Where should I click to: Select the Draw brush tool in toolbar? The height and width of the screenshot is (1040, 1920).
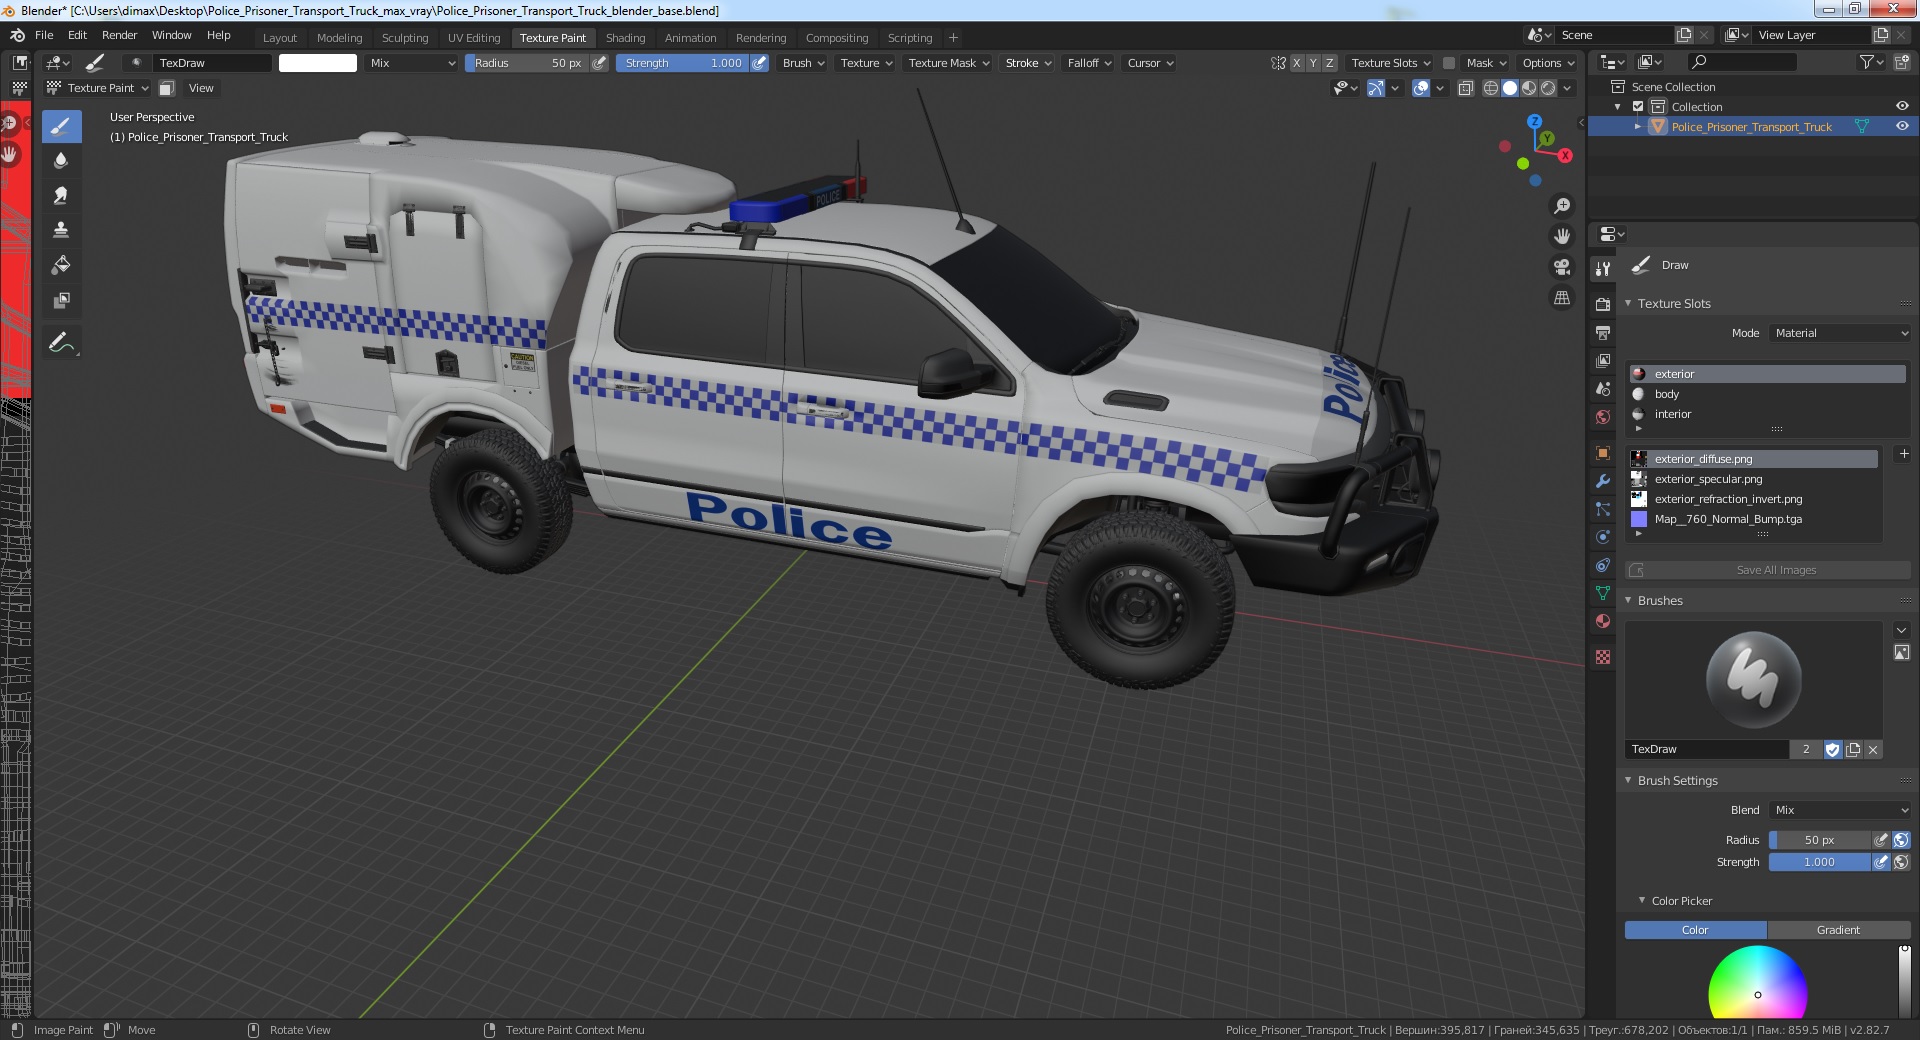point(61,126)
